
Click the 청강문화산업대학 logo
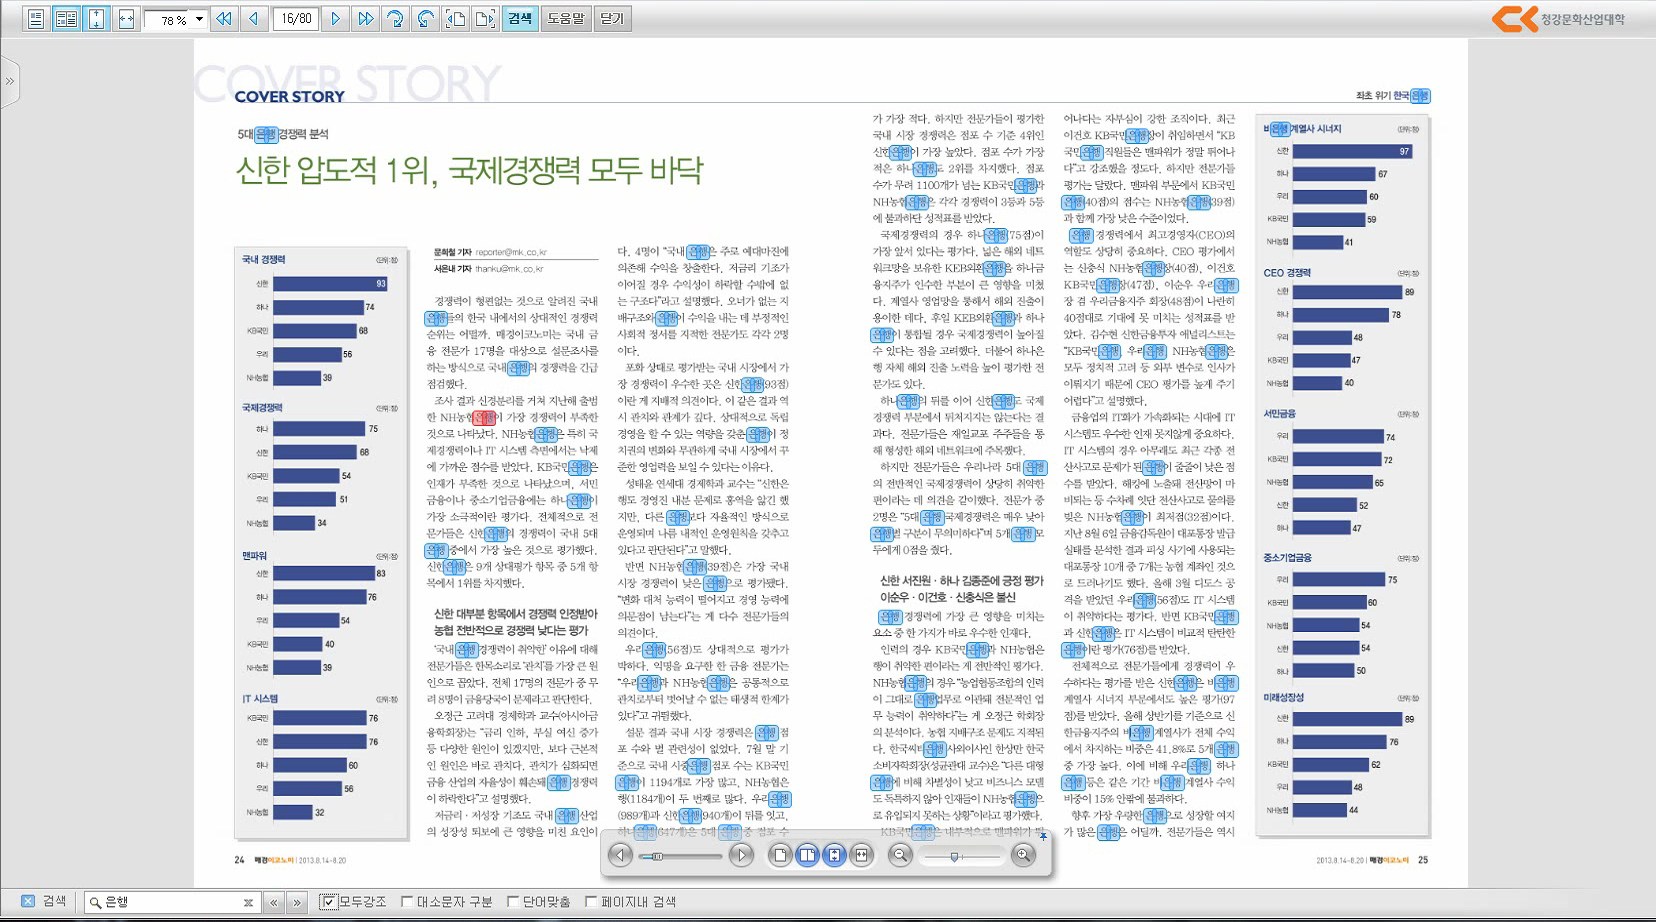click(1558, 19)
